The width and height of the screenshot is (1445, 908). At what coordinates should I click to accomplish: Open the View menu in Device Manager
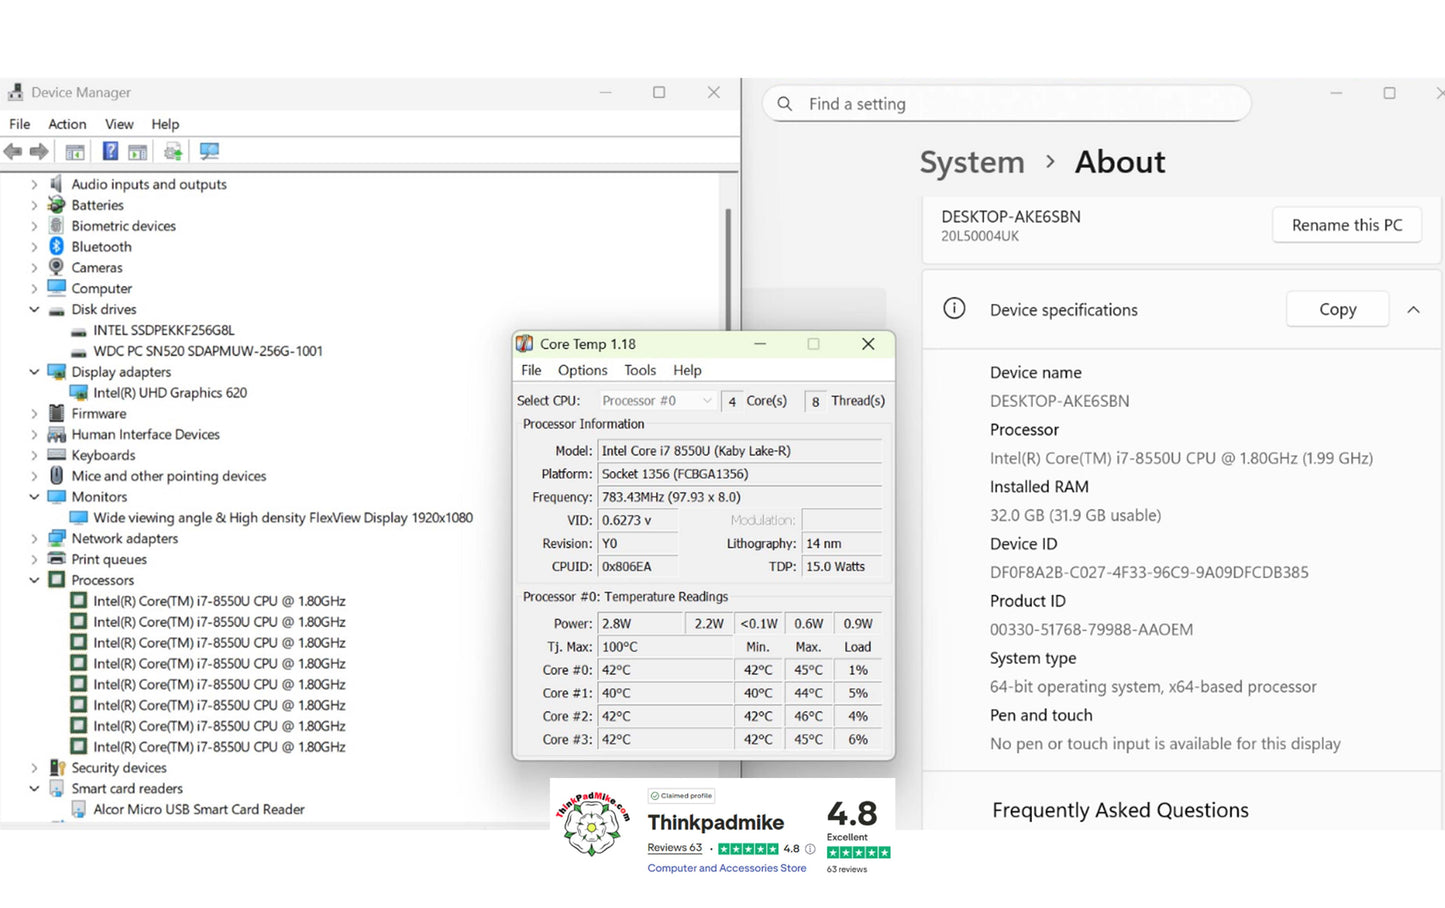point(119,124)
